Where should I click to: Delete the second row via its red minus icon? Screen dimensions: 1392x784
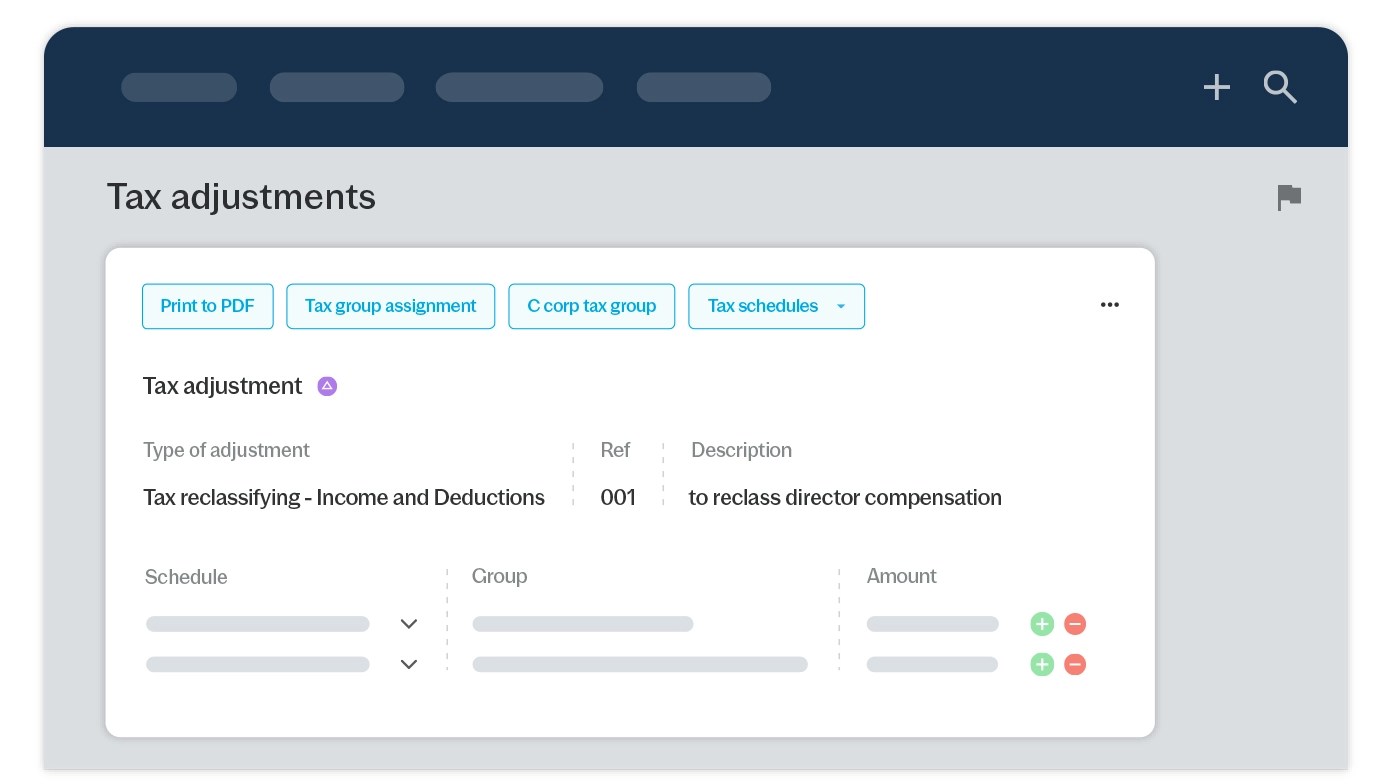pyautogui.click(x=1074, y=664)
